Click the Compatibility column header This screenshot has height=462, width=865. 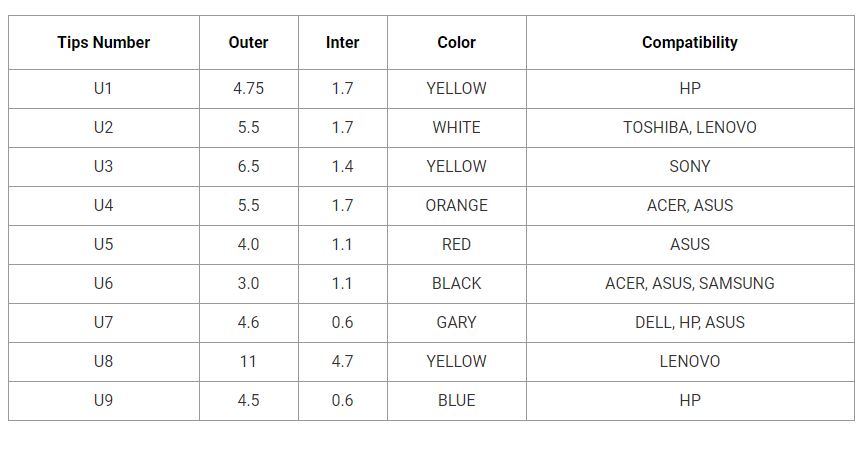(x=689, y=42)
